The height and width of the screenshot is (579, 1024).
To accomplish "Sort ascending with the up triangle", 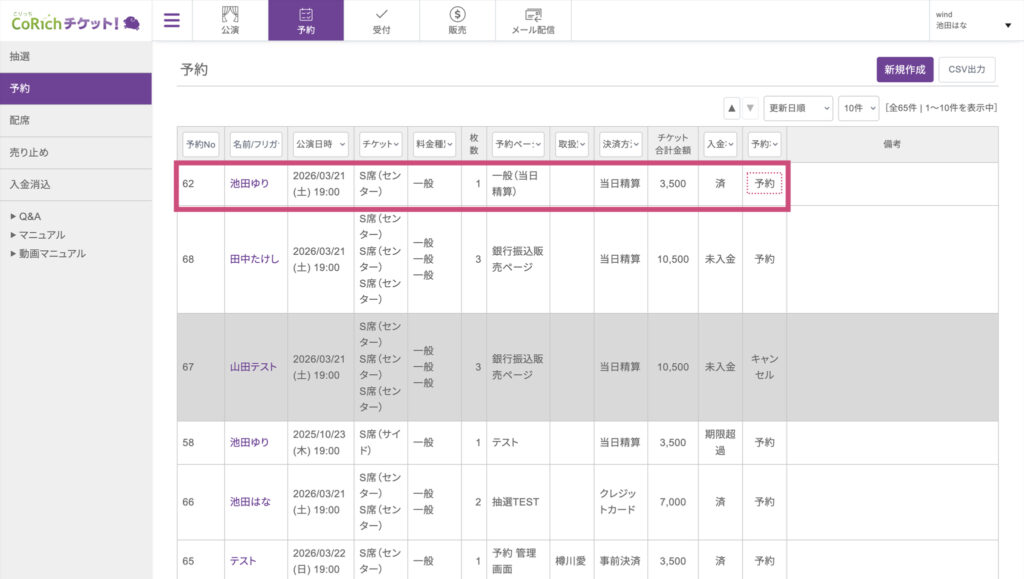I will (x=732, y=107).
